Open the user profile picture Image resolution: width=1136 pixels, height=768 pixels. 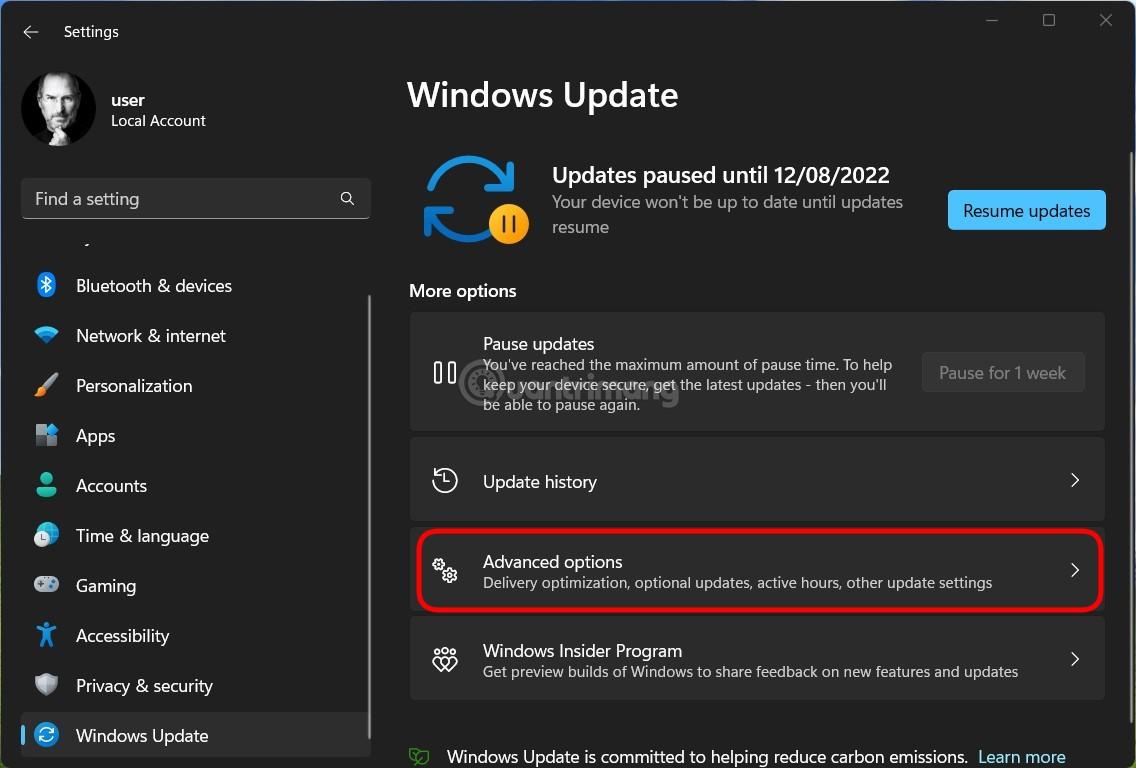click(x=59, y=109)
